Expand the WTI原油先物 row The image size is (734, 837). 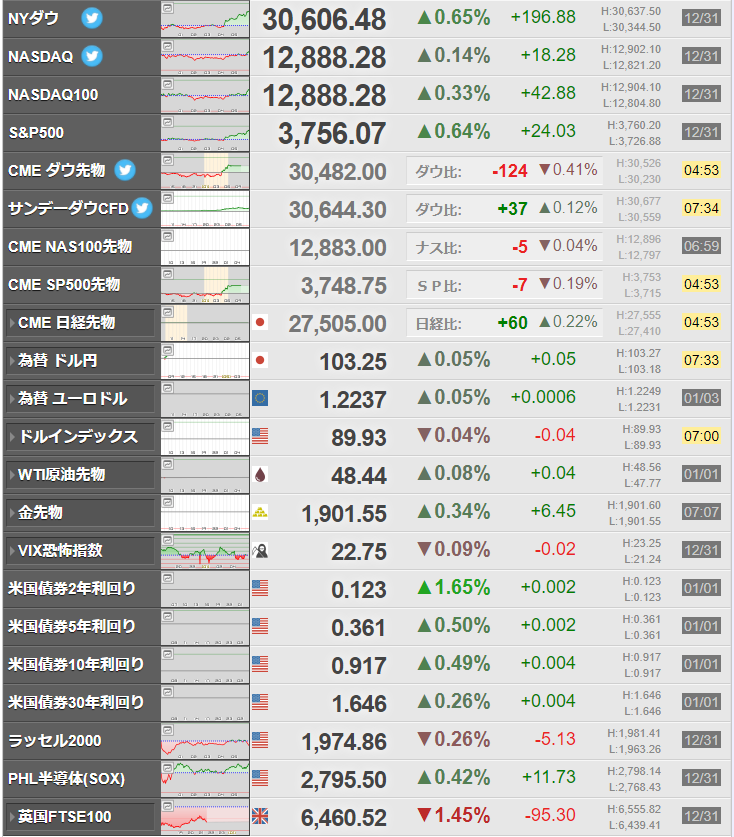point(81,475)
